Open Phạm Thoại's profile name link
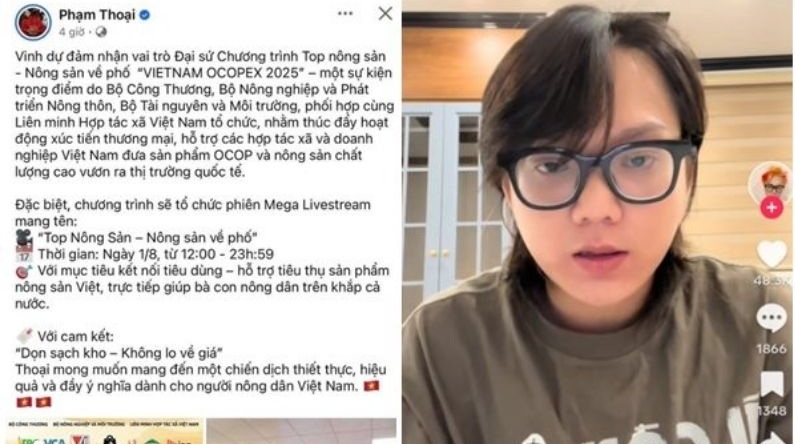795x445 pixels. coord(97,15)
